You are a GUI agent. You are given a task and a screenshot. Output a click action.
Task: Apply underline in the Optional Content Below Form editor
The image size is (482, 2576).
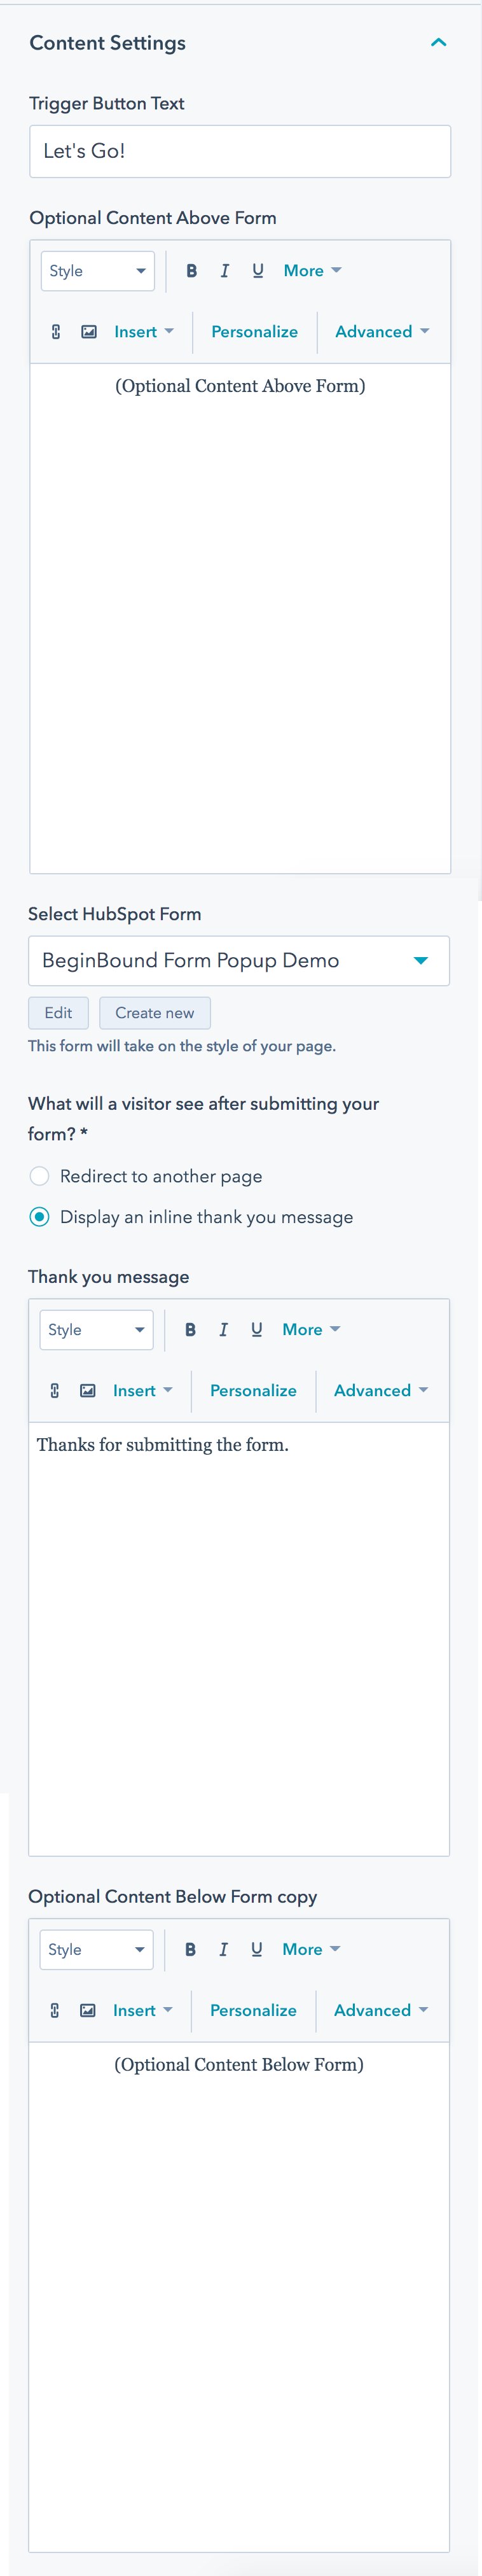(x=256, y=1949)
